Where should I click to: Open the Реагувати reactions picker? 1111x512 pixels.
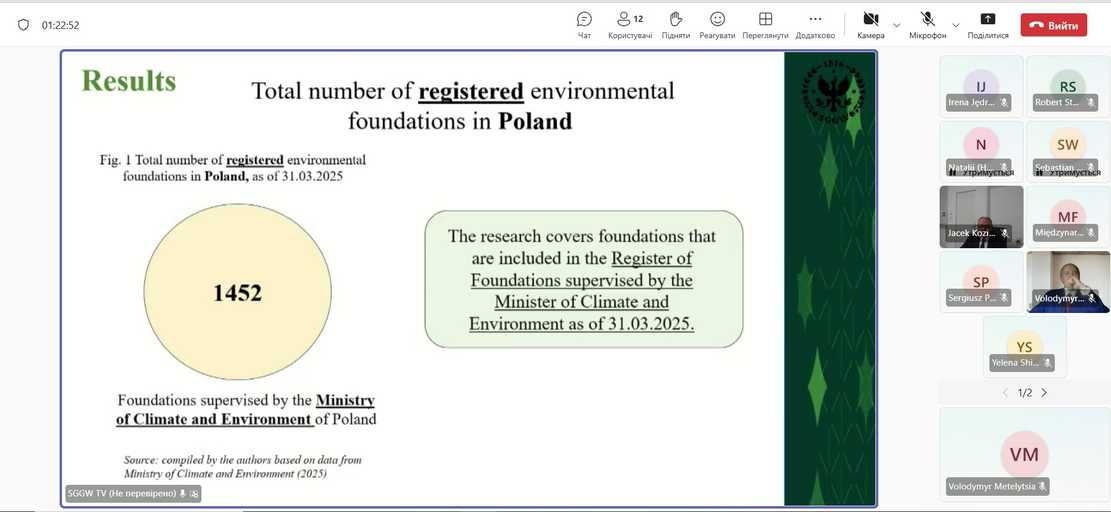(x=717, y=24)
